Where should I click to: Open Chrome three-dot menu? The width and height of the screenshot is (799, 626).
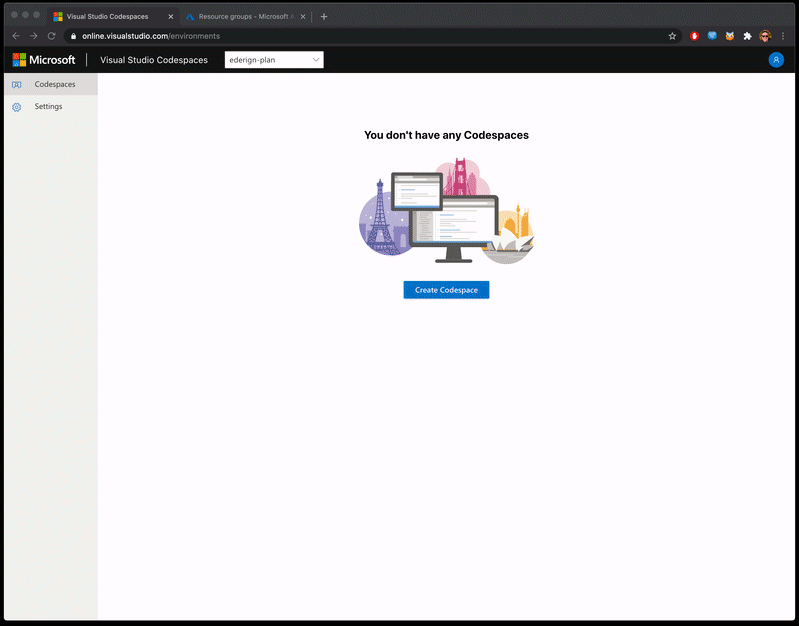pyautogui.click(x=783, y=36)
